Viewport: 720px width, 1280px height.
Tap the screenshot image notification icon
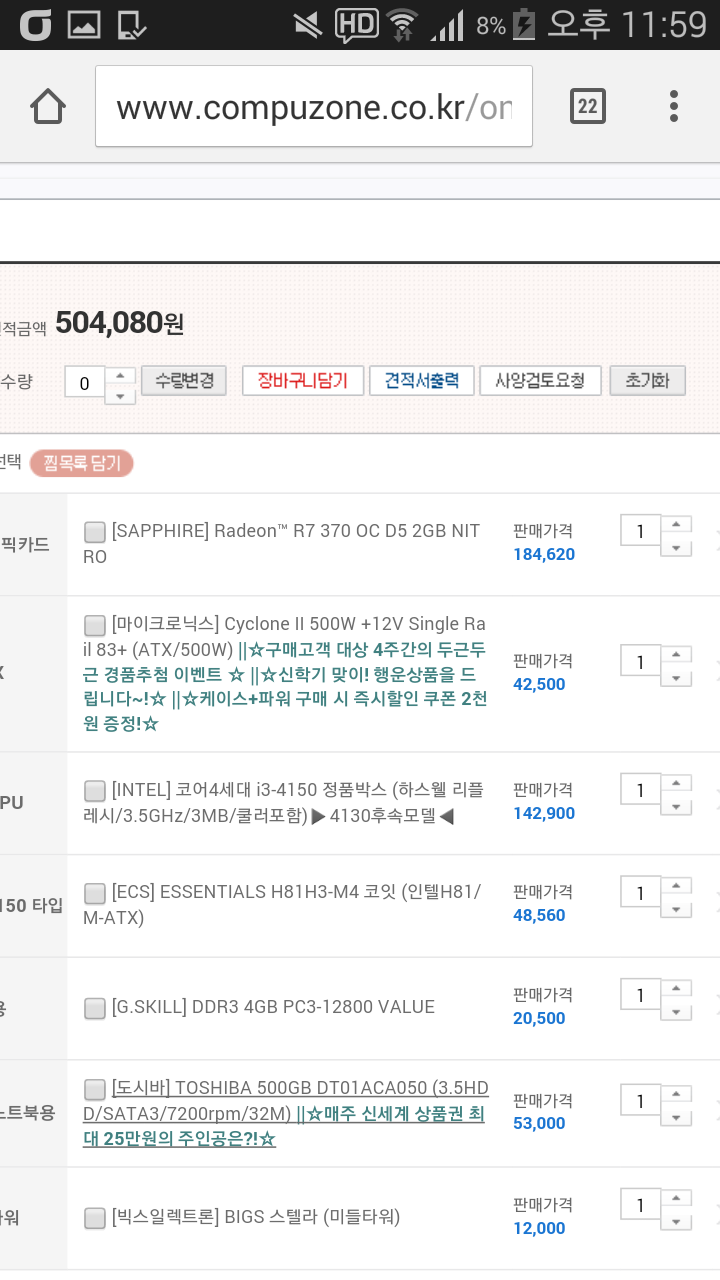pyautogui.click(x=84, y=24)
